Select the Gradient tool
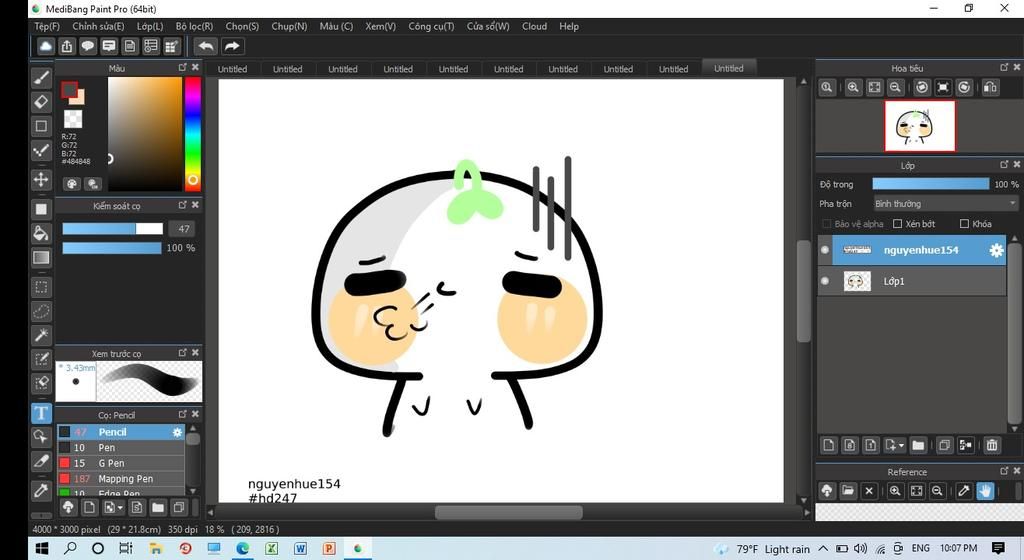Screen dimensions: 1024x560 point(41,257)
